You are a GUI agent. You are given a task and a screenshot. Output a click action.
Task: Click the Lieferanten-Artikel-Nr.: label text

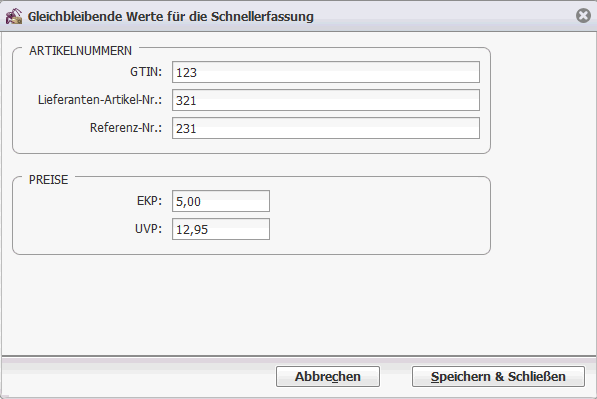100,100
